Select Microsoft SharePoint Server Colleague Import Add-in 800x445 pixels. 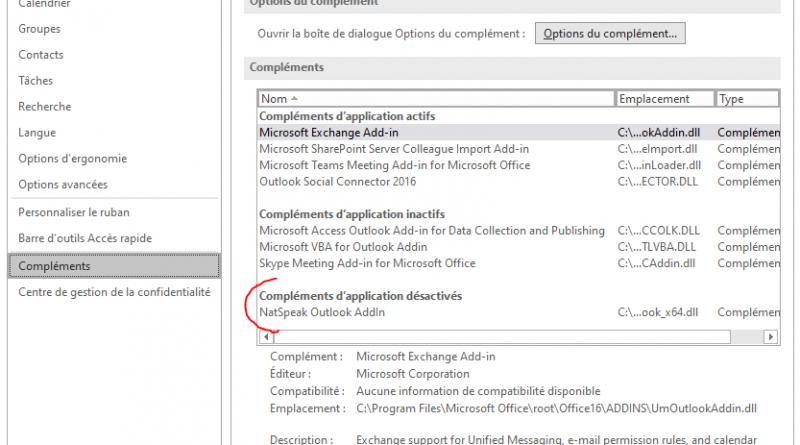pyautogui.click(x=519, y=149)
